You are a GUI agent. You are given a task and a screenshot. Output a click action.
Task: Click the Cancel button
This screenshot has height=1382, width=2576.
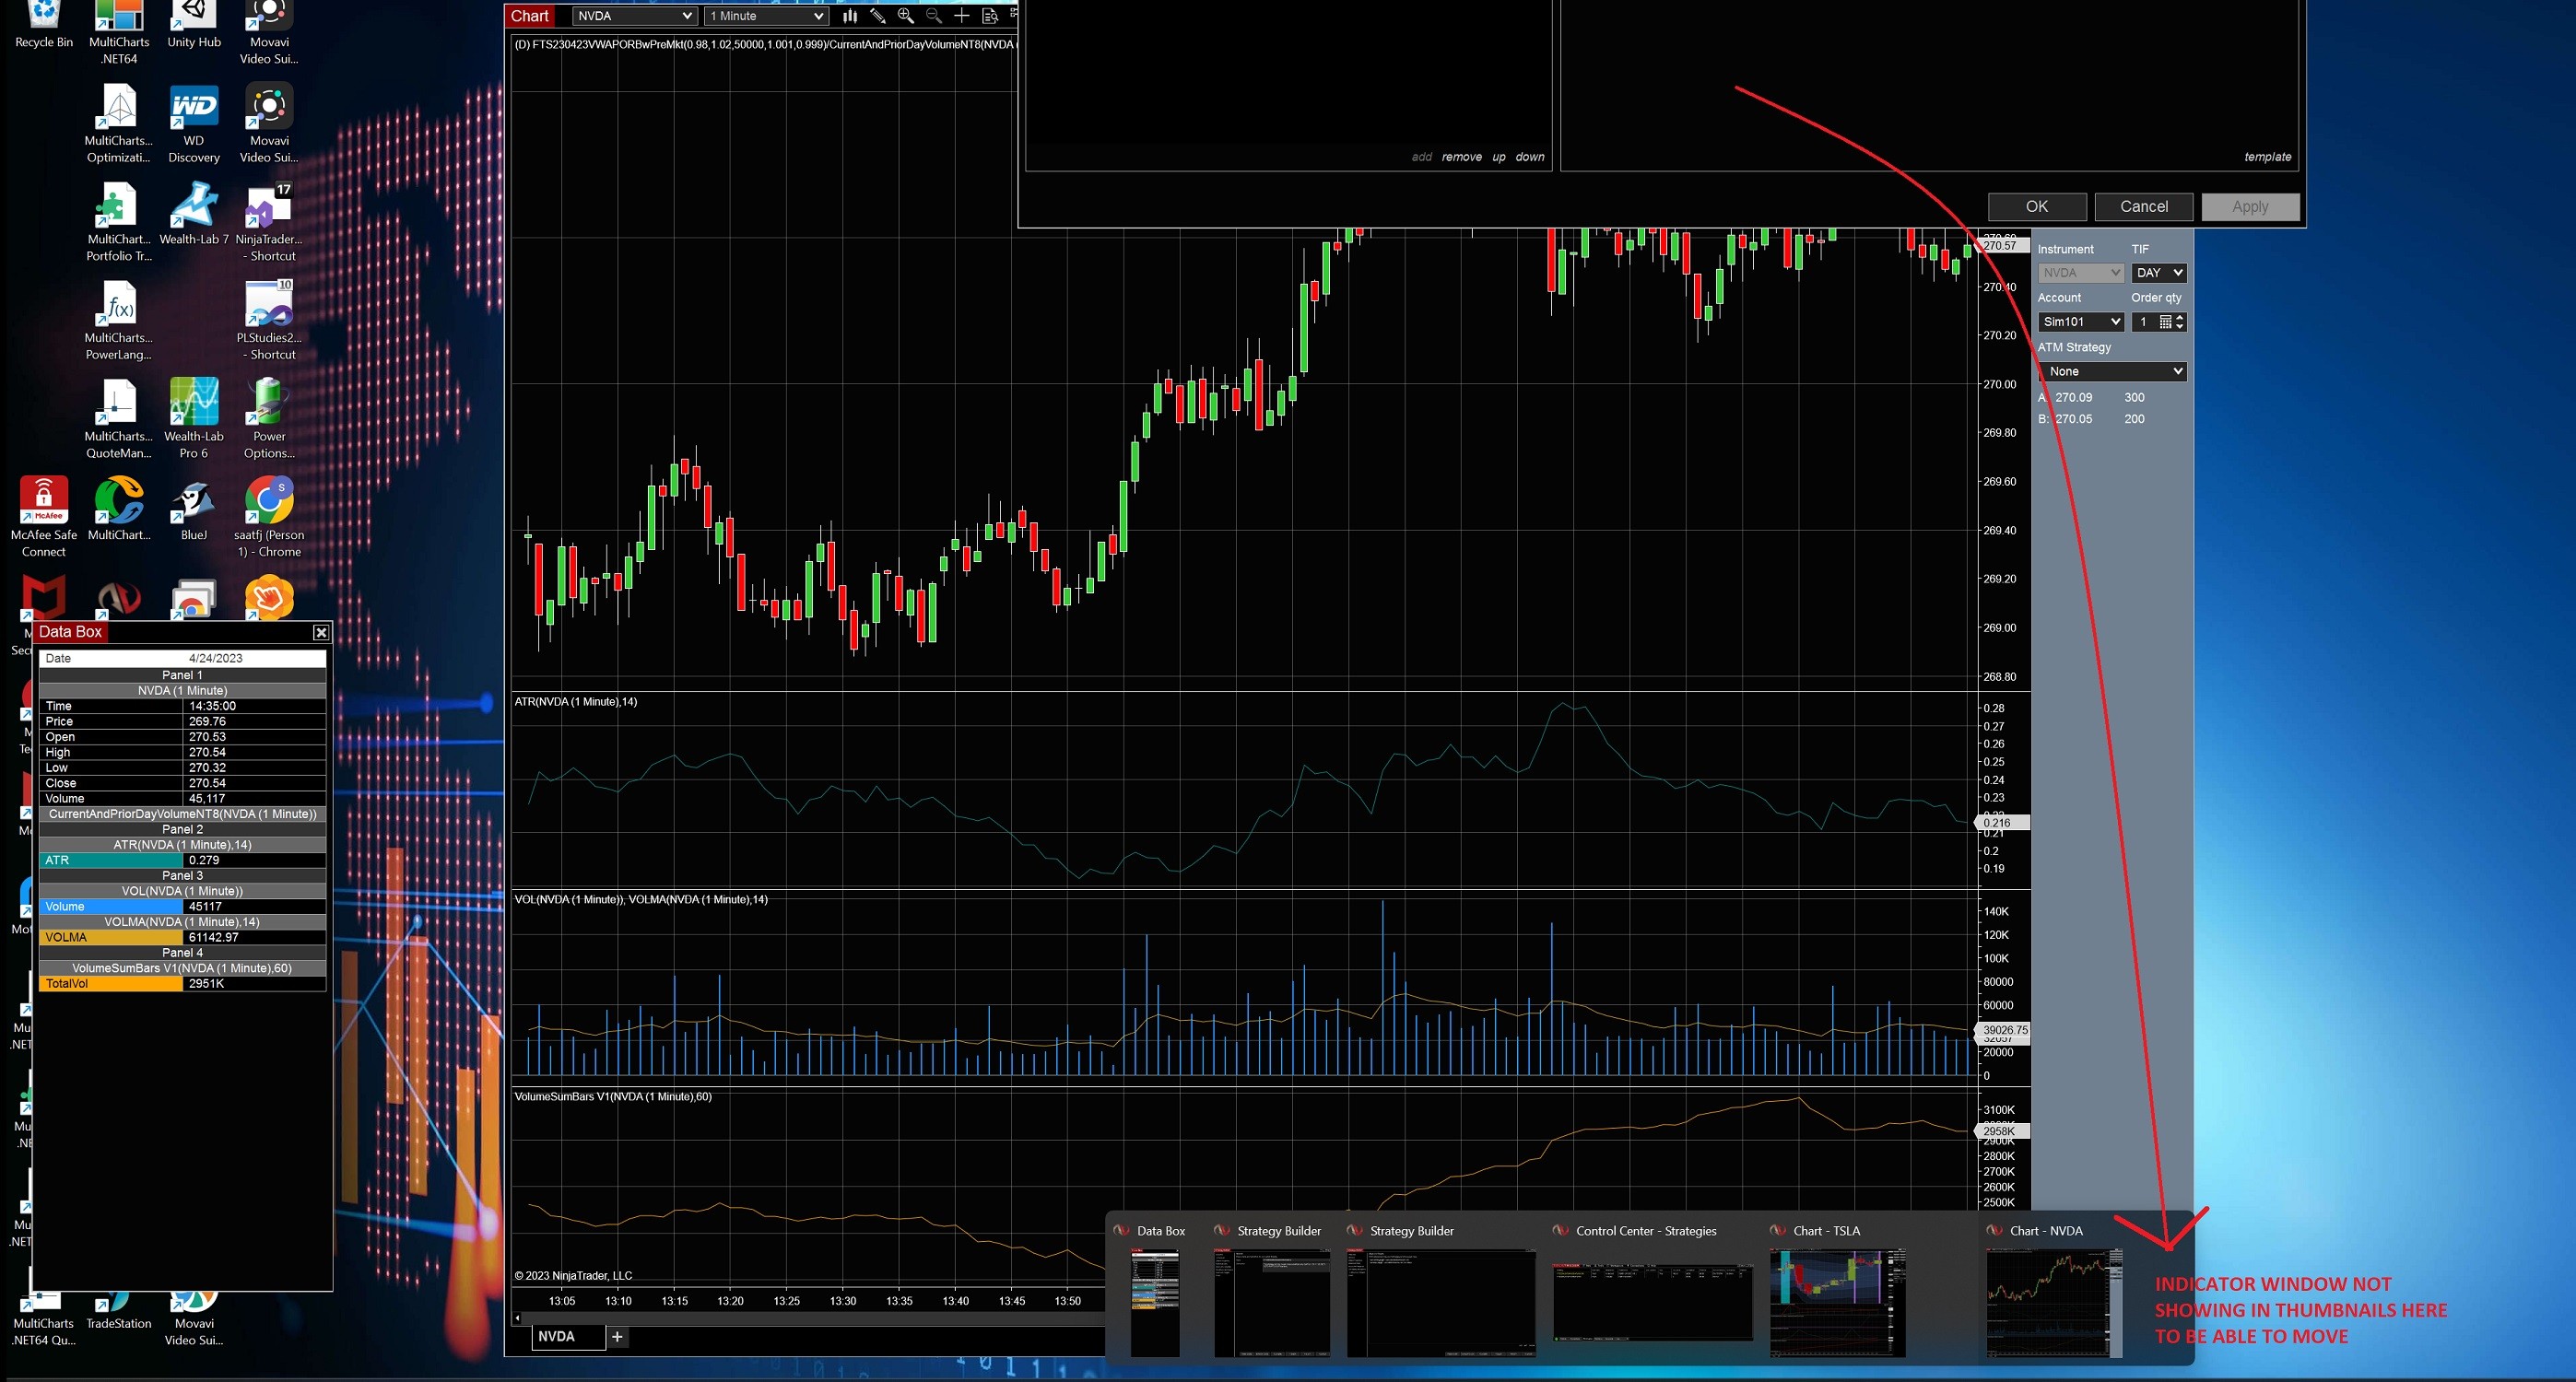(2143, 206)
